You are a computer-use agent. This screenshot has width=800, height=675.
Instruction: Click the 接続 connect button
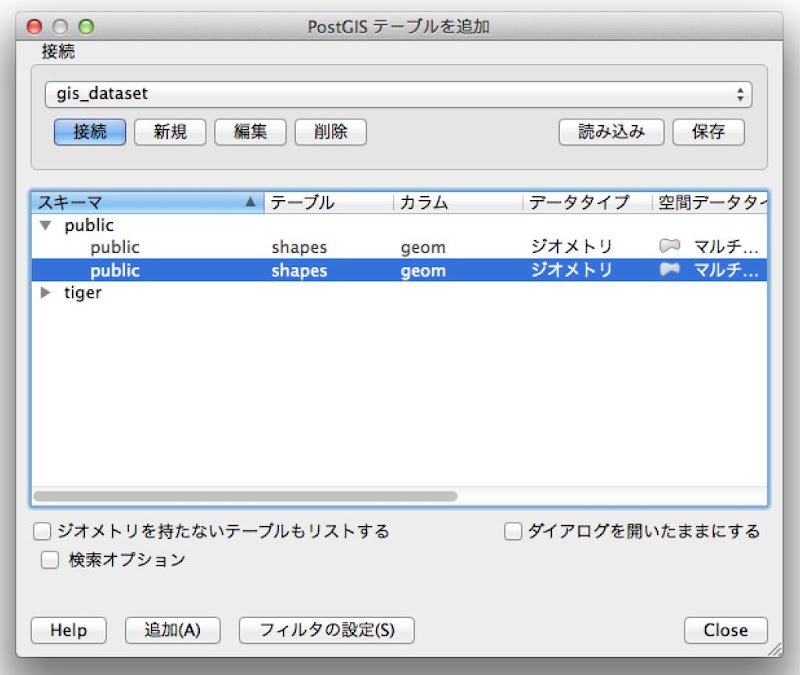(x=90, y=132)
